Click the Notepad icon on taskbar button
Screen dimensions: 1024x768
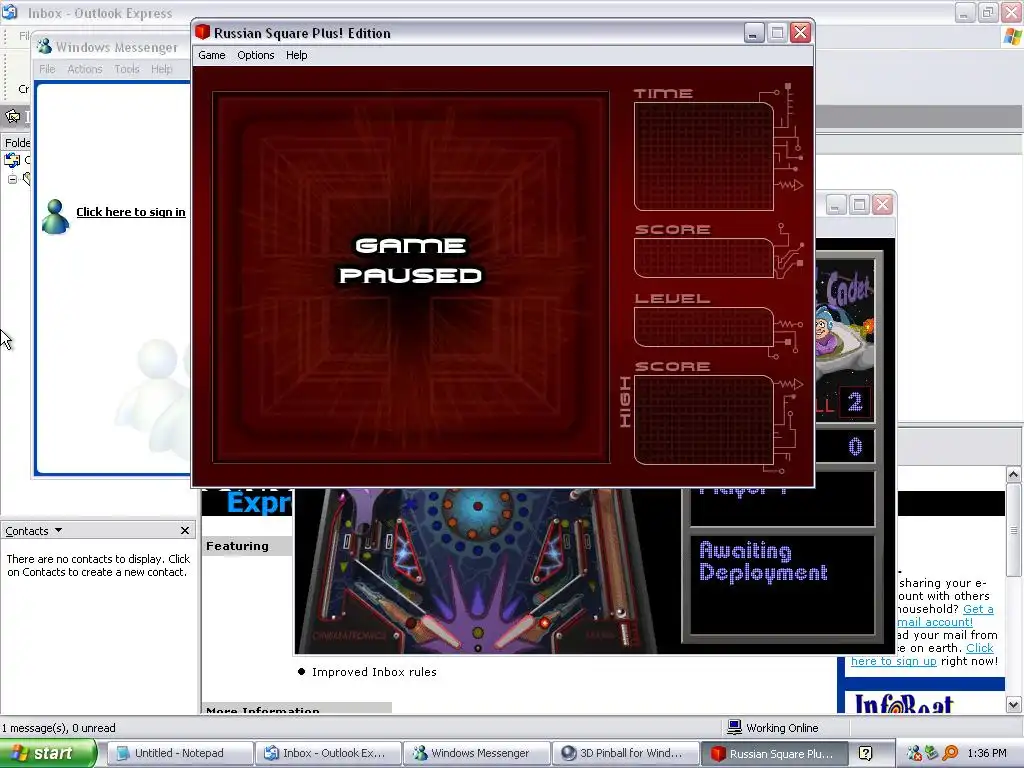pyautogui.click(x=123, y=753)
